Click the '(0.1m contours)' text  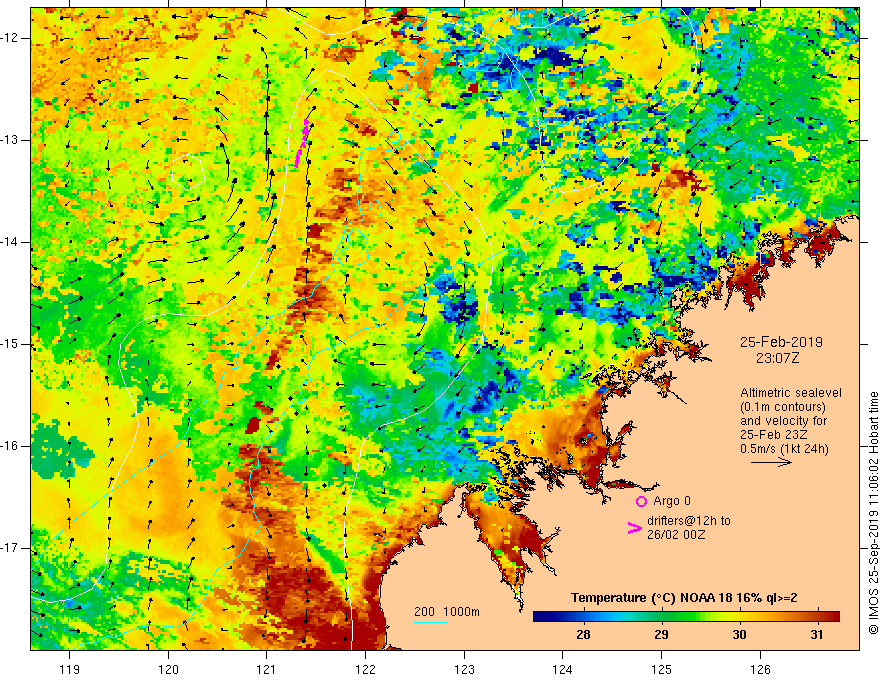click(x=783, y=407)
